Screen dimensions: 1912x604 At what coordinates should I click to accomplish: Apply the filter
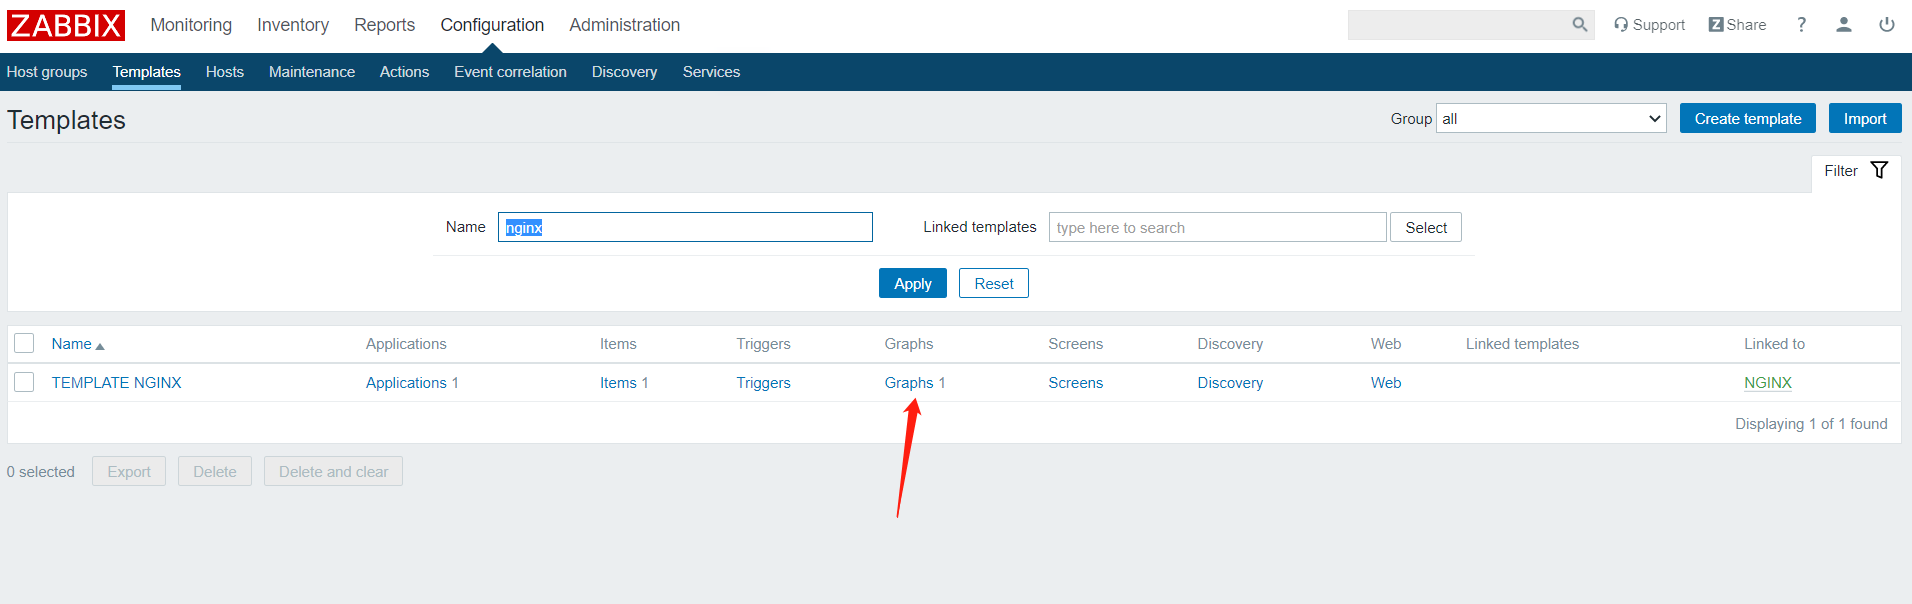(x=913, y=283)
